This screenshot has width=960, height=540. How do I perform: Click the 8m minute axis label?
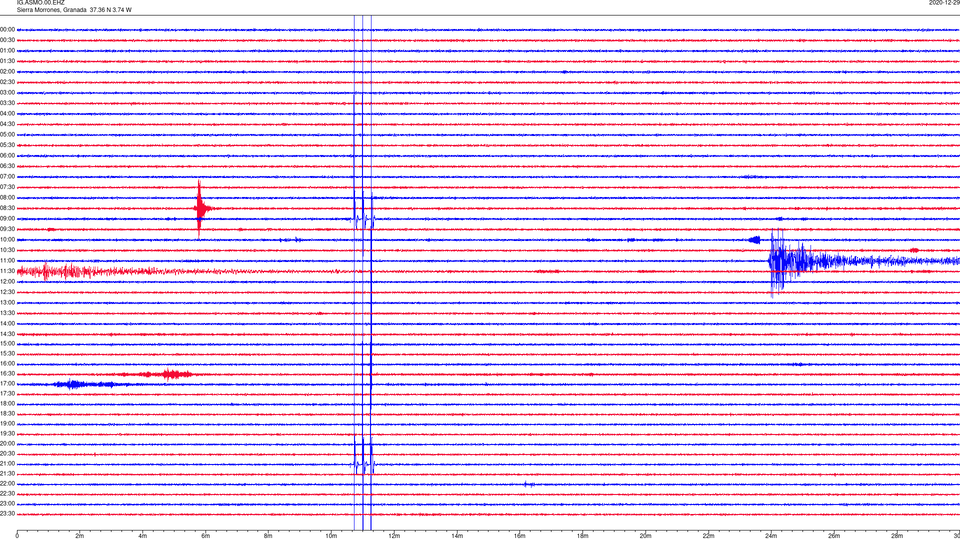[x=268, y=536]
